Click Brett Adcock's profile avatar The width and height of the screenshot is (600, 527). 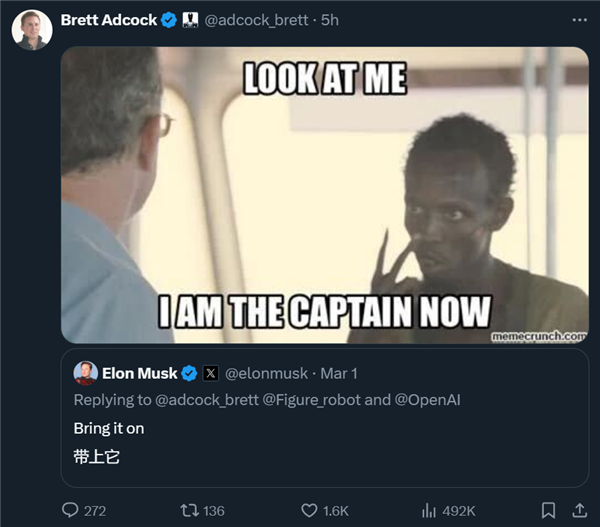coord(31,29)
